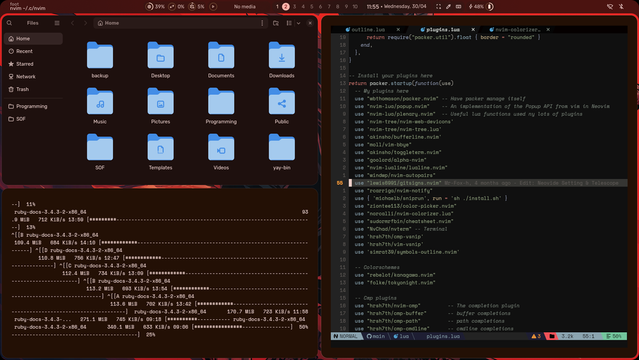Open the path bar three-dot menu
The height and width of the screenshot is (360, 639).
tap(262, 23)
